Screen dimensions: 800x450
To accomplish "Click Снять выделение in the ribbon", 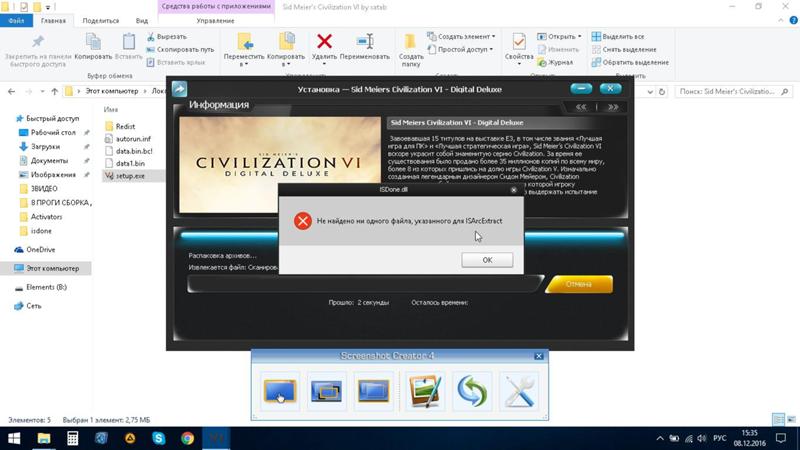I will 623,49.
